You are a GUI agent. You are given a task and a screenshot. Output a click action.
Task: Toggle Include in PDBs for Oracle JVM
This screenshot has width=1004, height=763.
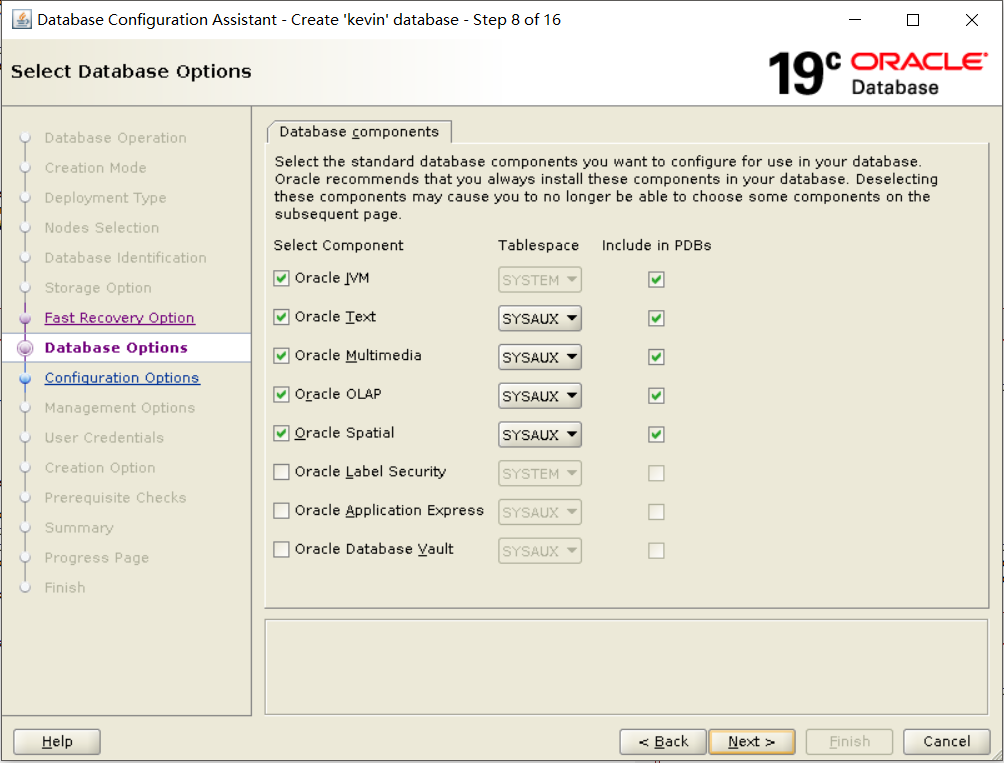656,280
